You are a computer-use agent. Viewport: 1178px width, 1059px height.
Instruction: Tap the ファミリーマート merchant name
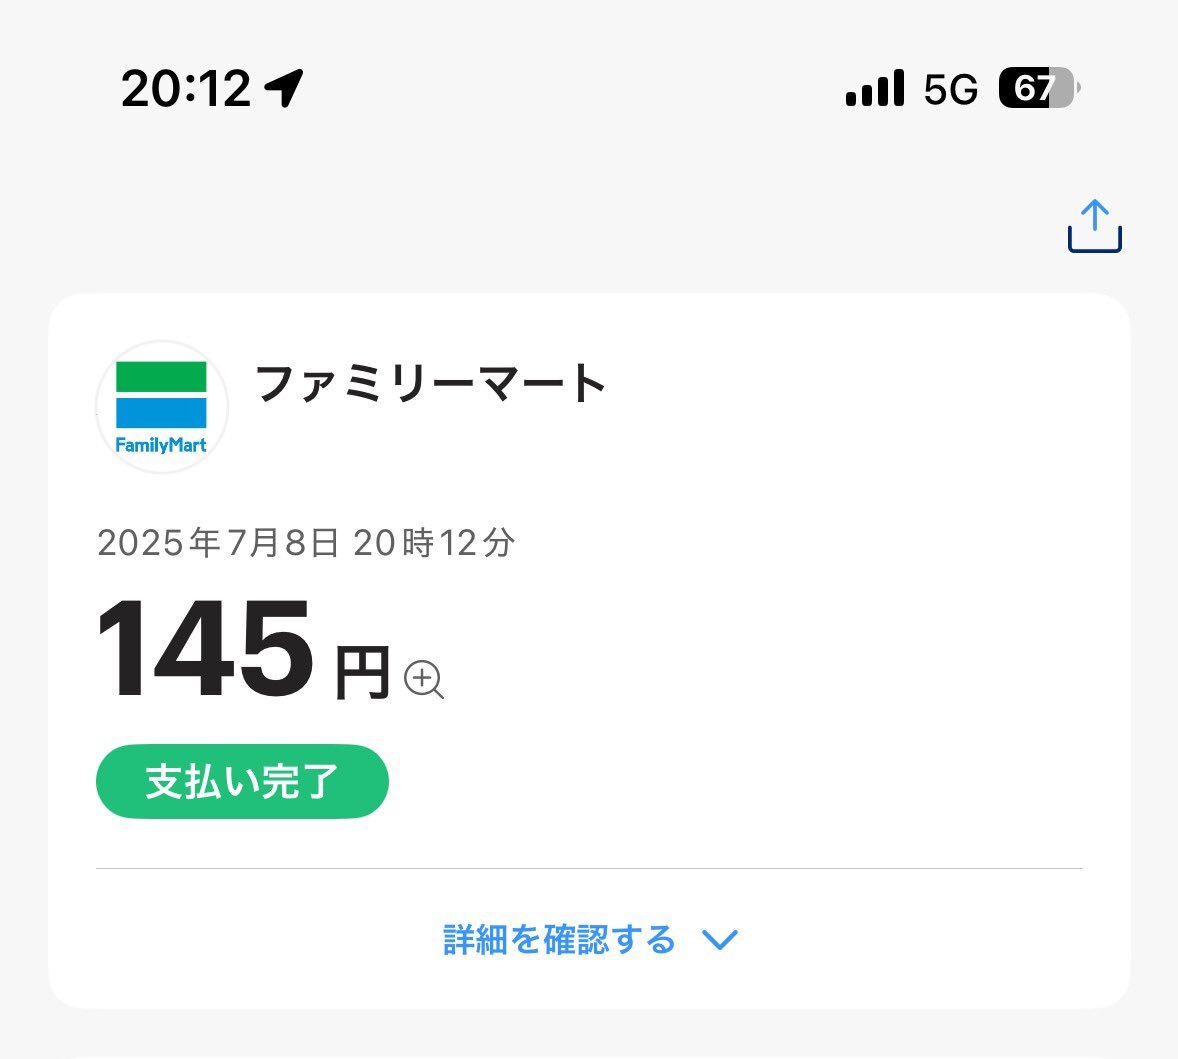click(430, 383)
